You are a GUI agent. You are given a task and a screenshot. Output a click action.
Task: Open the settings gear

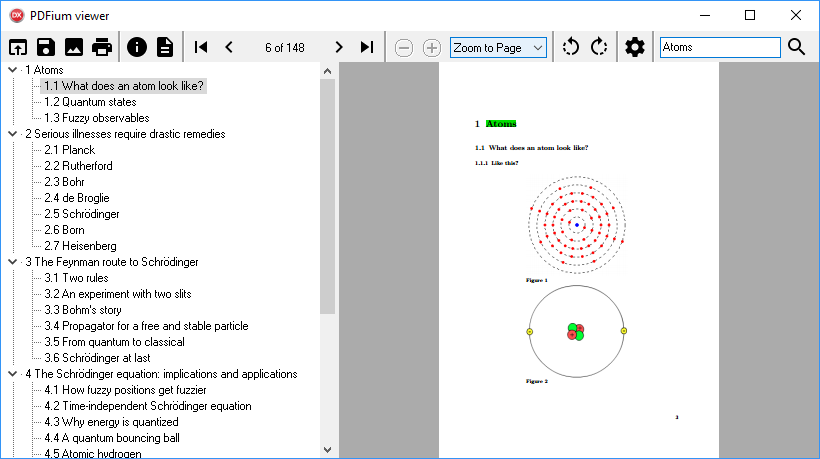coord(635,47)
